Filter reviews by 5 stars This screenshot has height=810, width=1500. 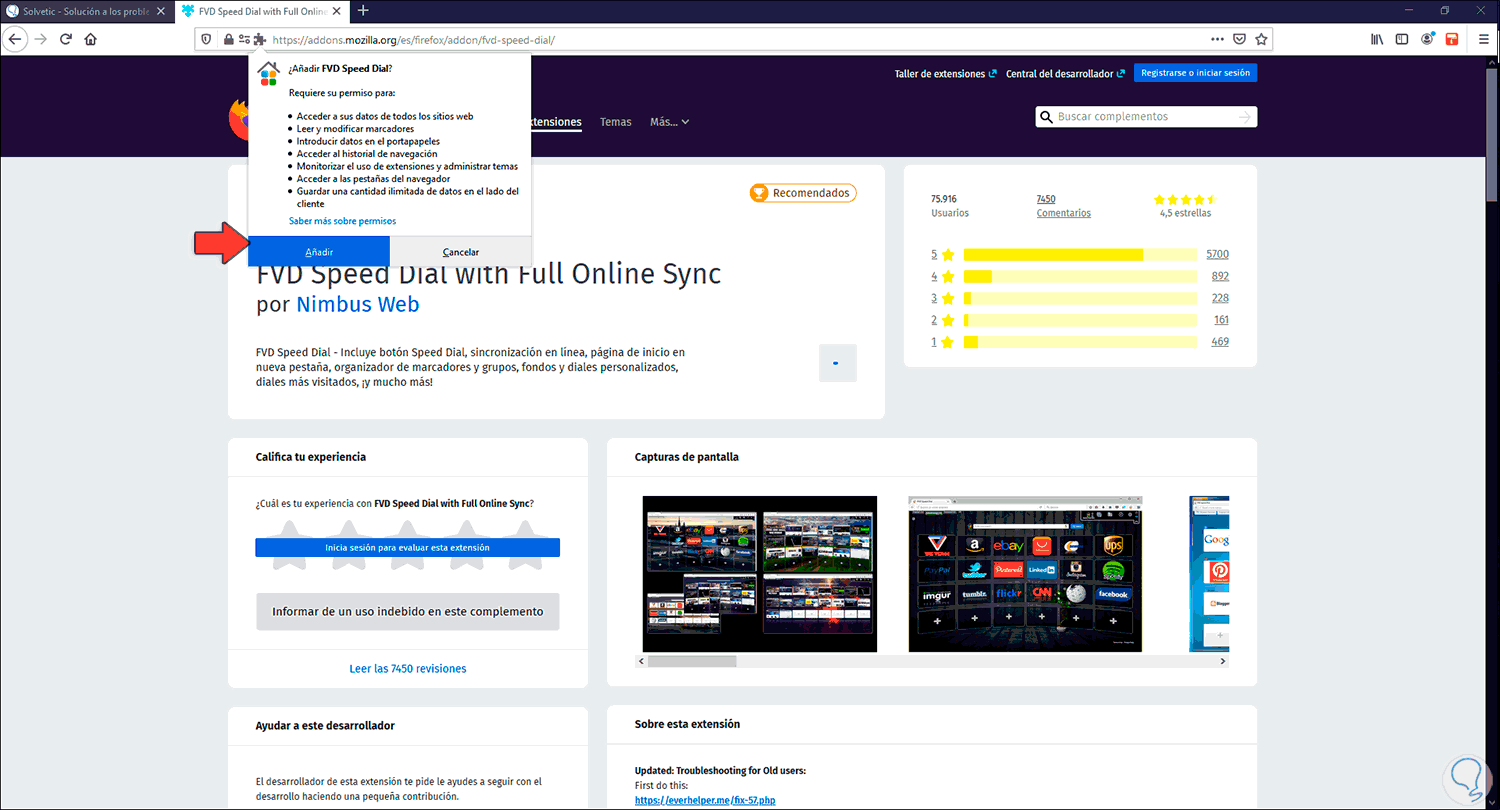pyautogui.click(x=943, y=254)
